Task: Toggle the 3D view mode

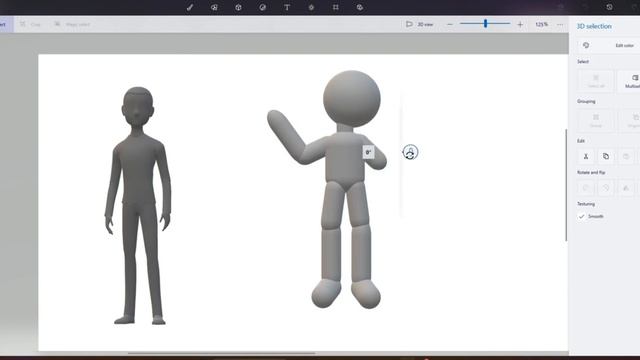Action: pos(419,24)
